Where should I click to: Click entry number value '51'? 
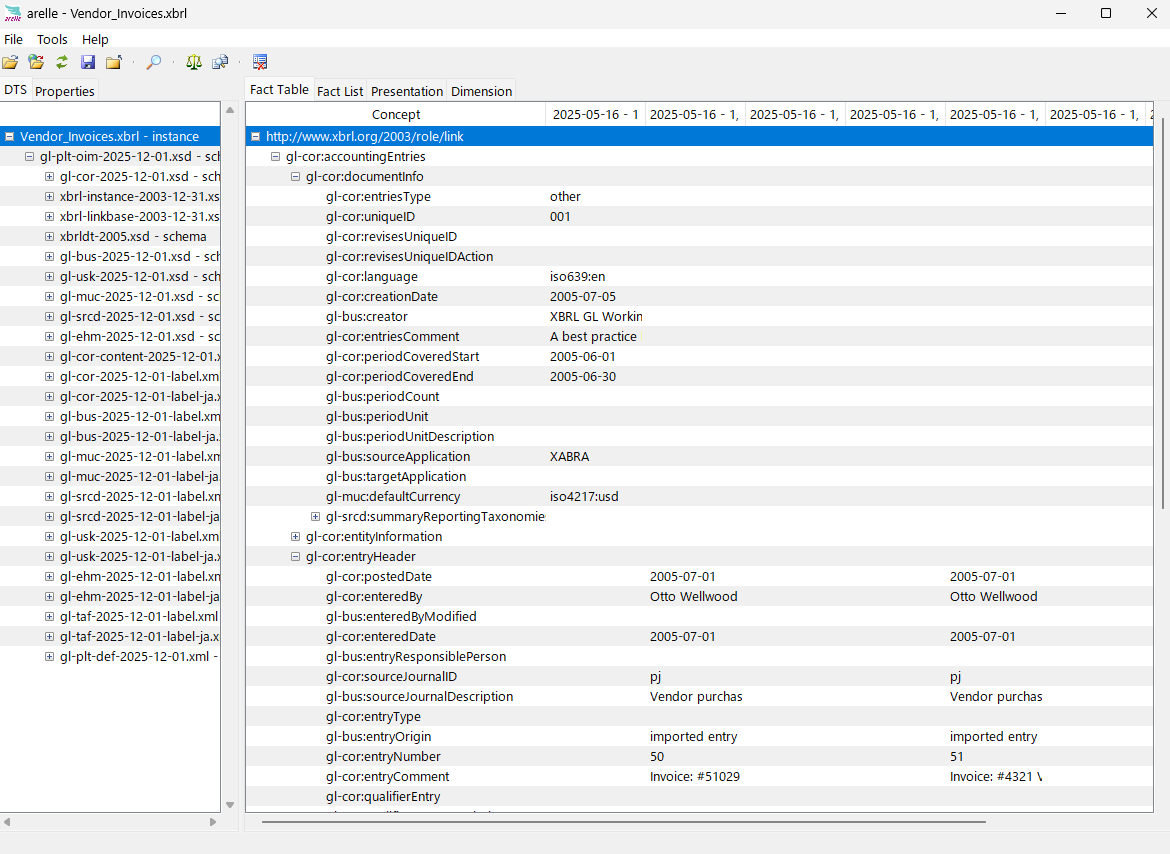(957, 756)
